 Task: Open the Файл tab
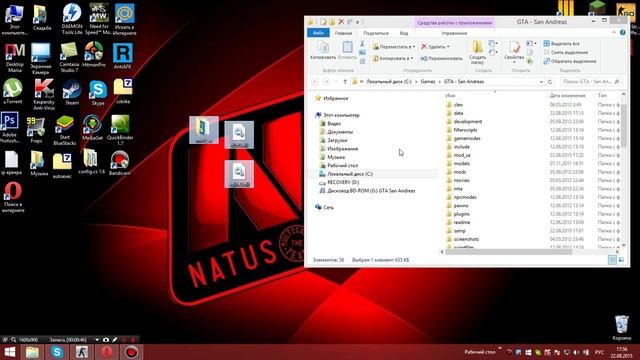(x=318, y=33)
